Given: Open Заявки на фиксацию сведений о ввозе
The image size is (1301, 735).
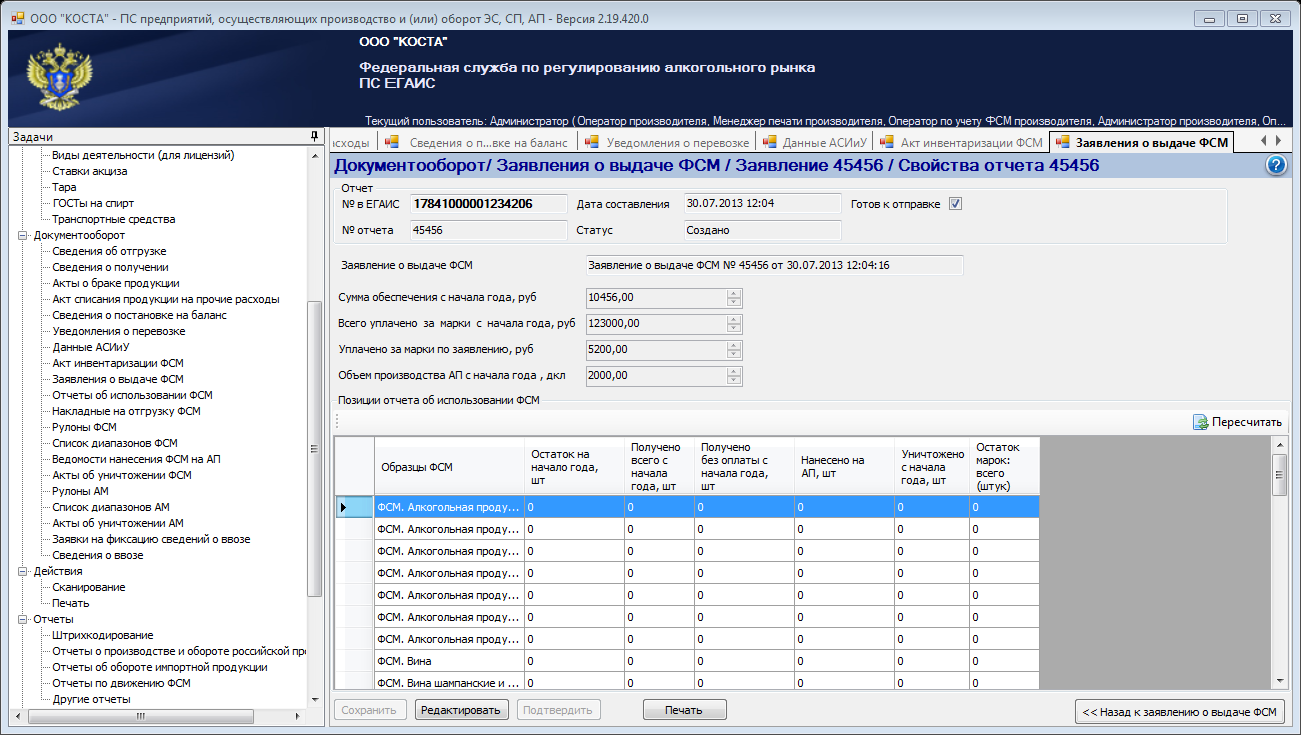Looking at the screenshot, I should [151, 539].
